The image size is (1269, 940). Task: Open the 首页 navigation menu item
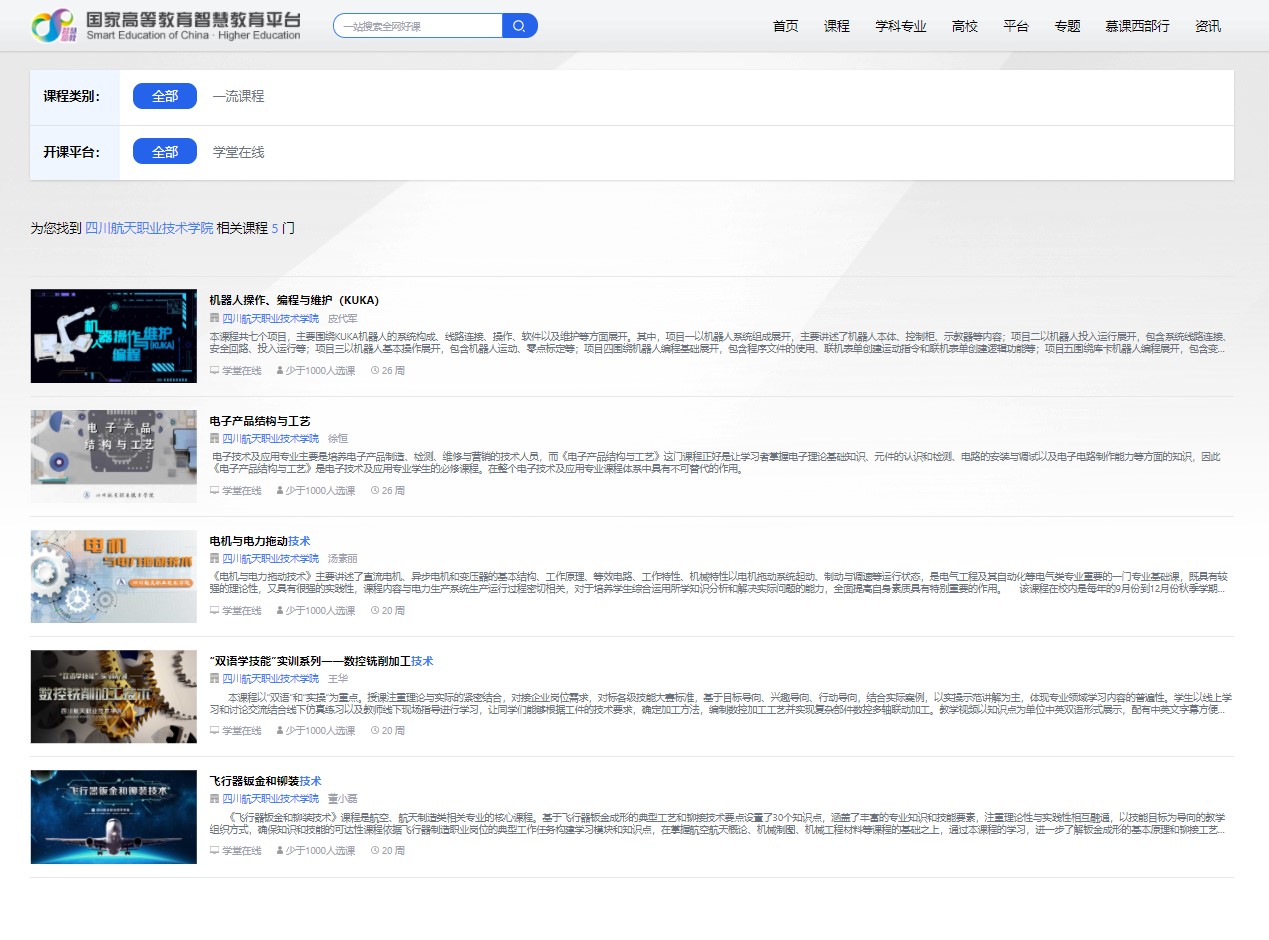tap(786, 26)
